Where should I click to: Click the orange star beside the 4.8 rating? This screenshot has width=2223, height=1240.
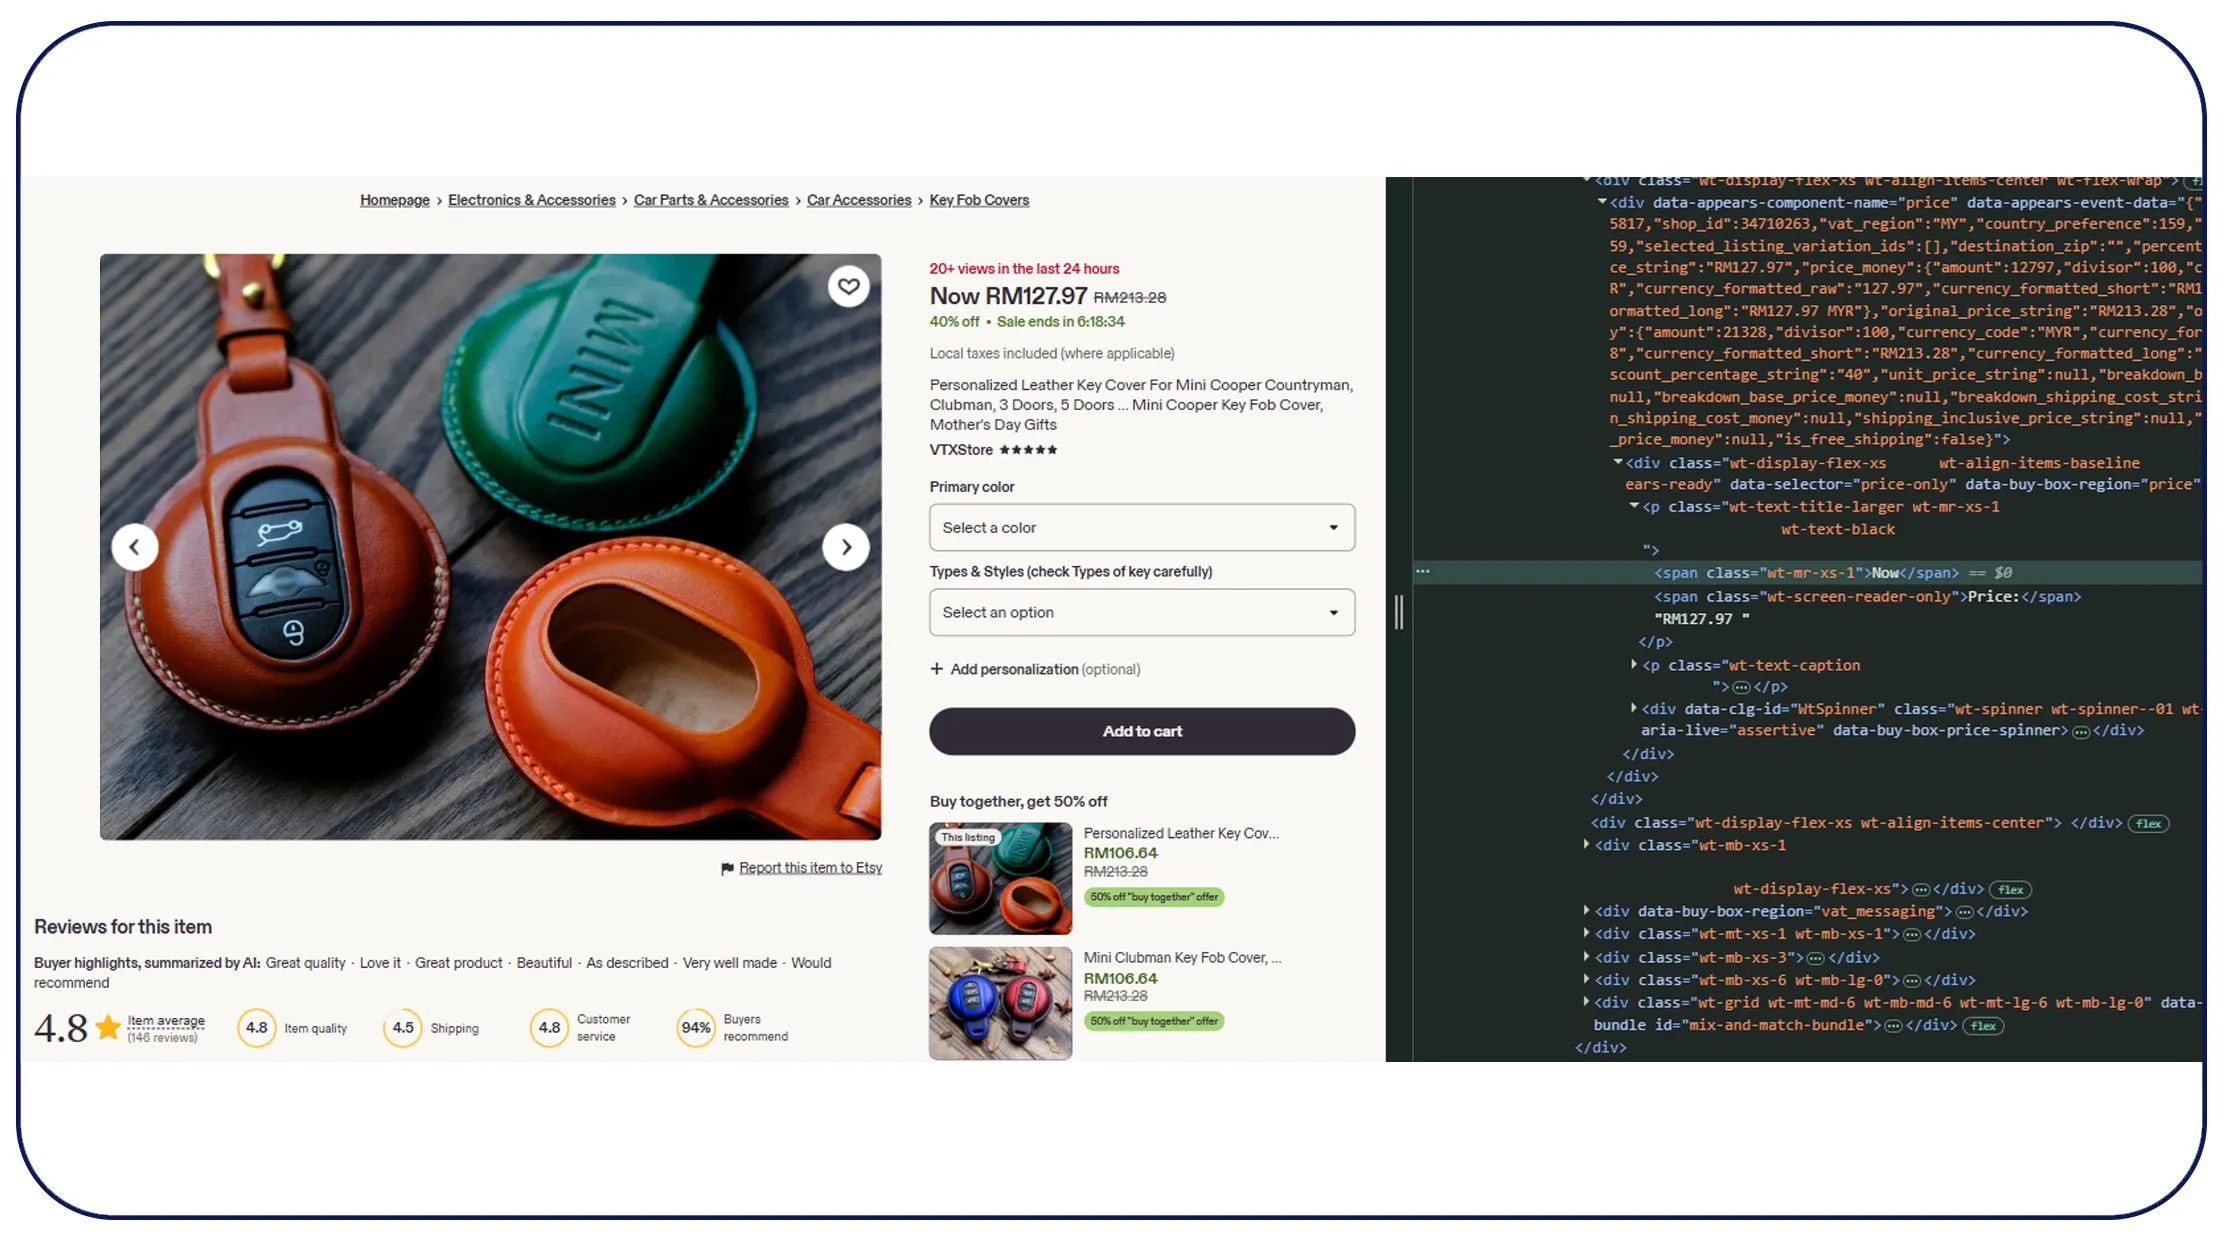click(x=108, y=1027)
